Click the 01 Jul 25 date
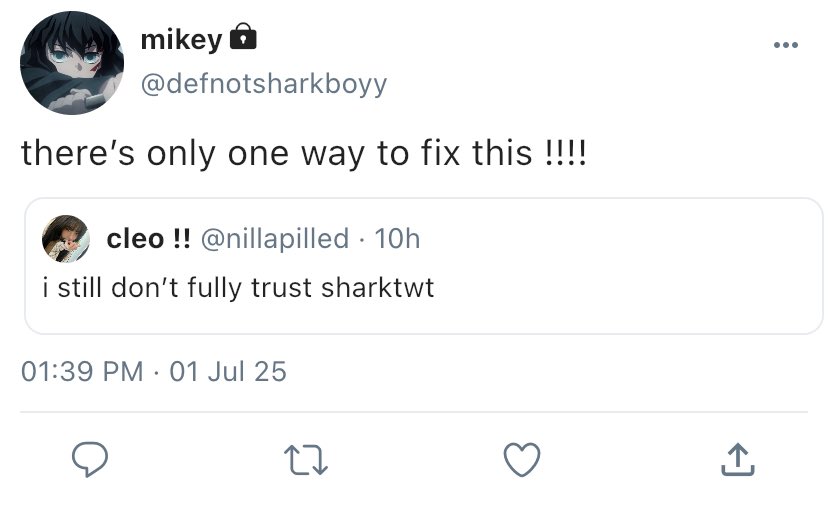The width and height of the screenshot is (828, 505). click(228, 372)
